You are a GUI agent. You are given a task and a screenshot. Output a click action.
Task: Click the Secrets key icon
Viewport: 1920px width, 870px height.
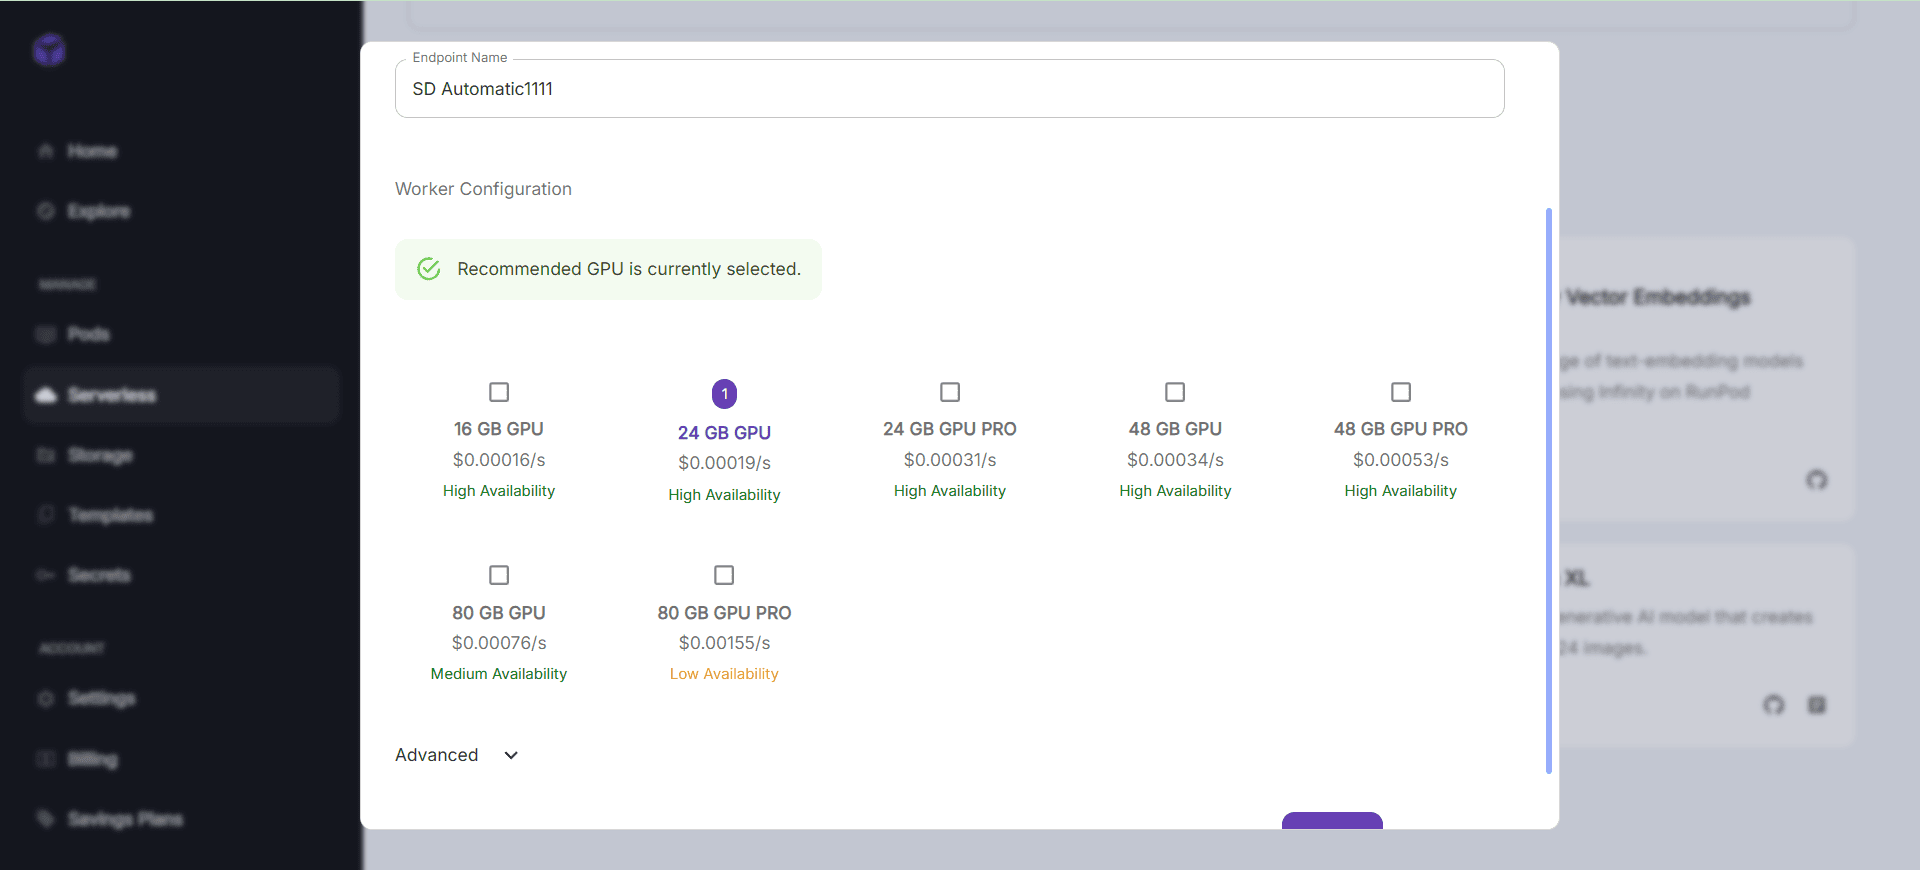tap(46, 575)
